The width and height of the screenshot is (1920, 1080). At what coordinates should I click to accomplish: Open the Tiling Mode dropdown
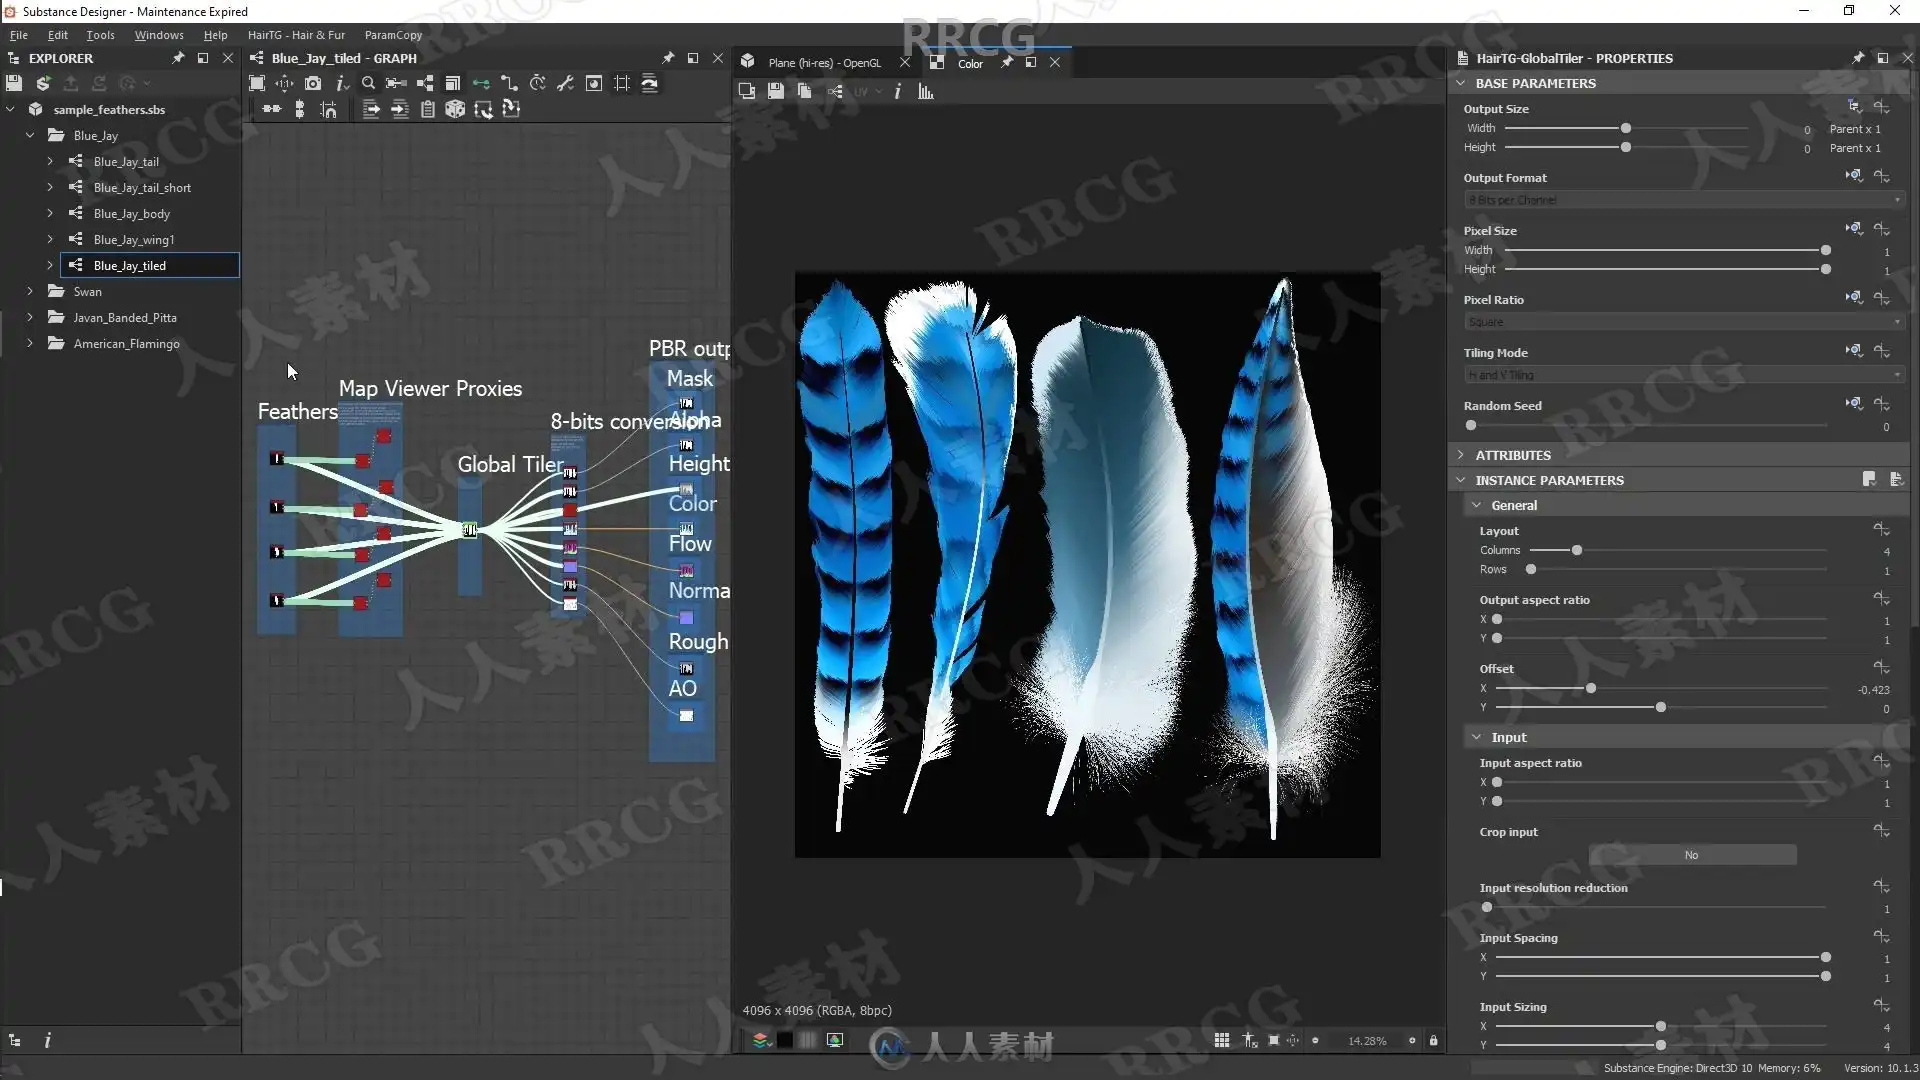tap(1683, 375)
